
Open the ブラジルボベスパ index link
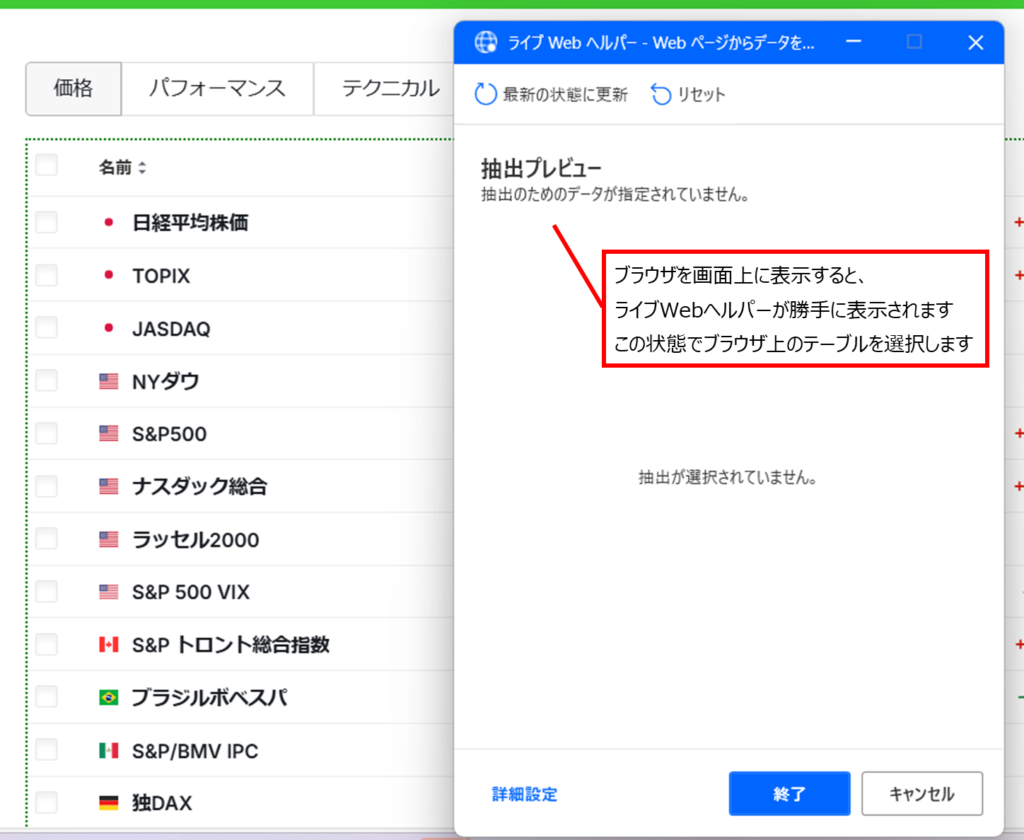tap(209, 698)
